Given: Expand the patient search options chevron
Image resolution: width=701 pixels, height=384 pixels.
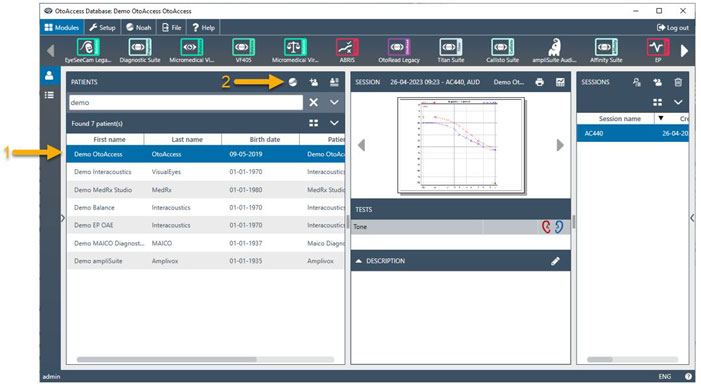Looking at the screenshot, I should tap(334, 102).
